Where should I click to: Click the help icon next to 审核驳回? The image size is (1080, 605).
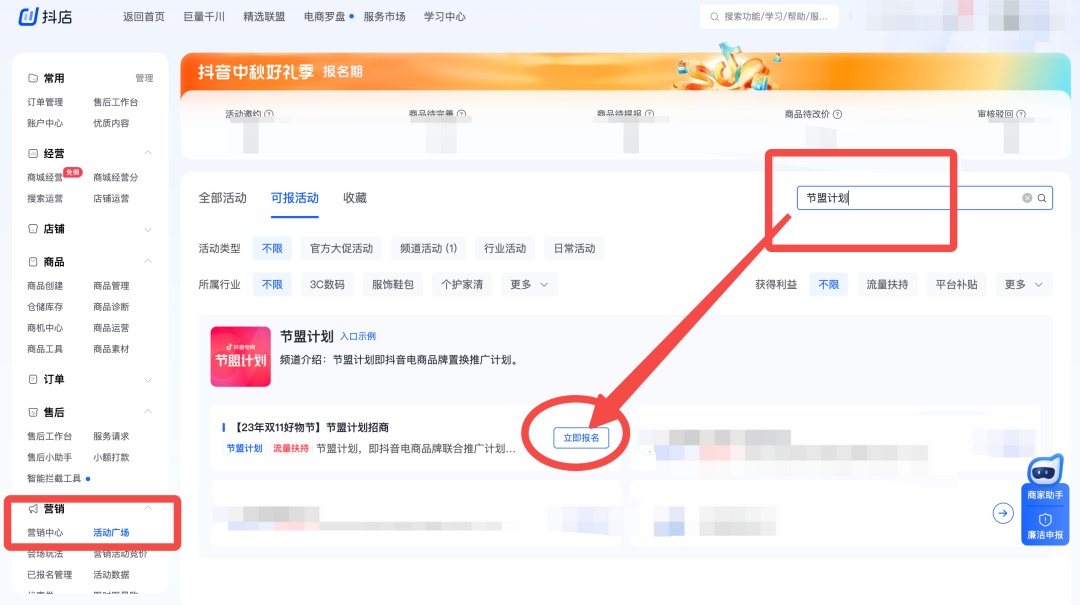click(x=1021, y=114)
